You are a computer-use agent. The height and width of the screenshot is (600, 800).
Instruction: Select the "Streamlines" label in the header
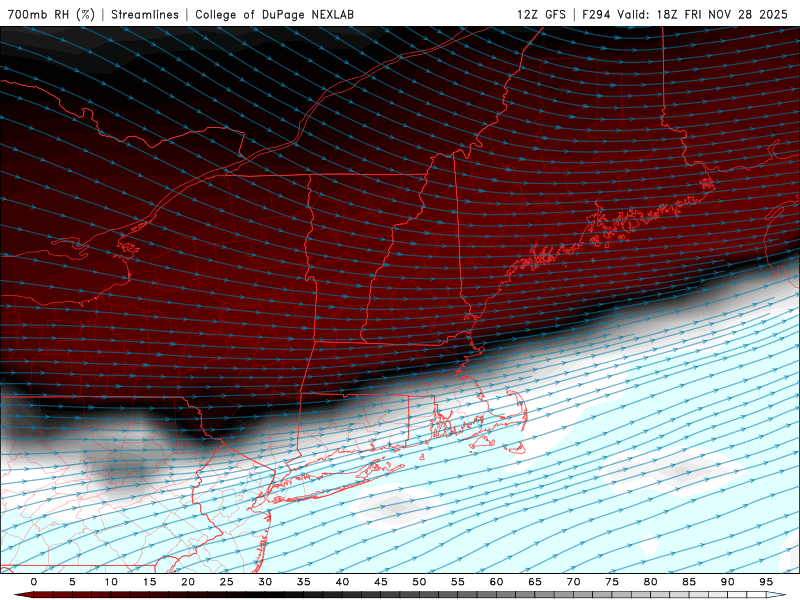(x=145, y=14)
